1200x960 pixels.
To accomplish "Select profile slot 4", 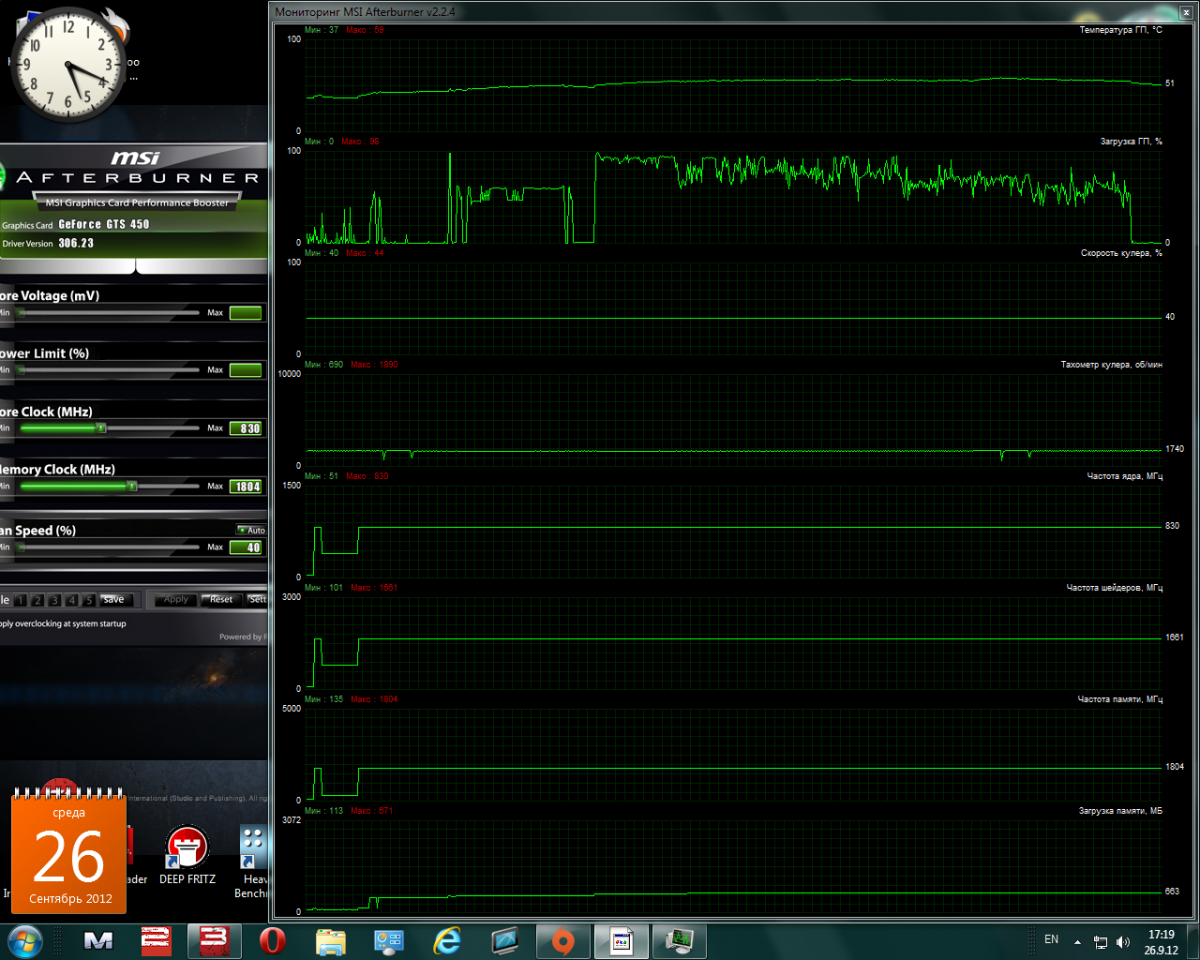I will click(71, 600).
